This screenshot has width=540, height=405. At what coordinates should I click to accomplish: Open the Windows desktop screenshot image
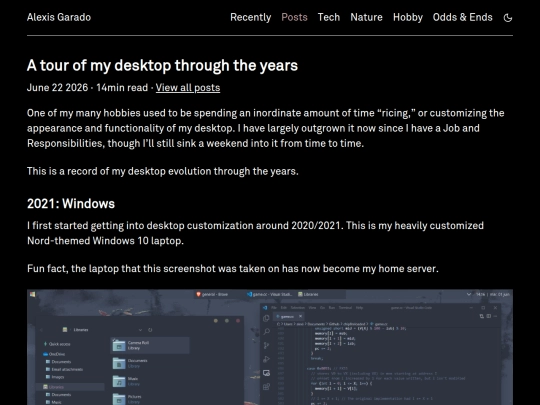[270, 347]
